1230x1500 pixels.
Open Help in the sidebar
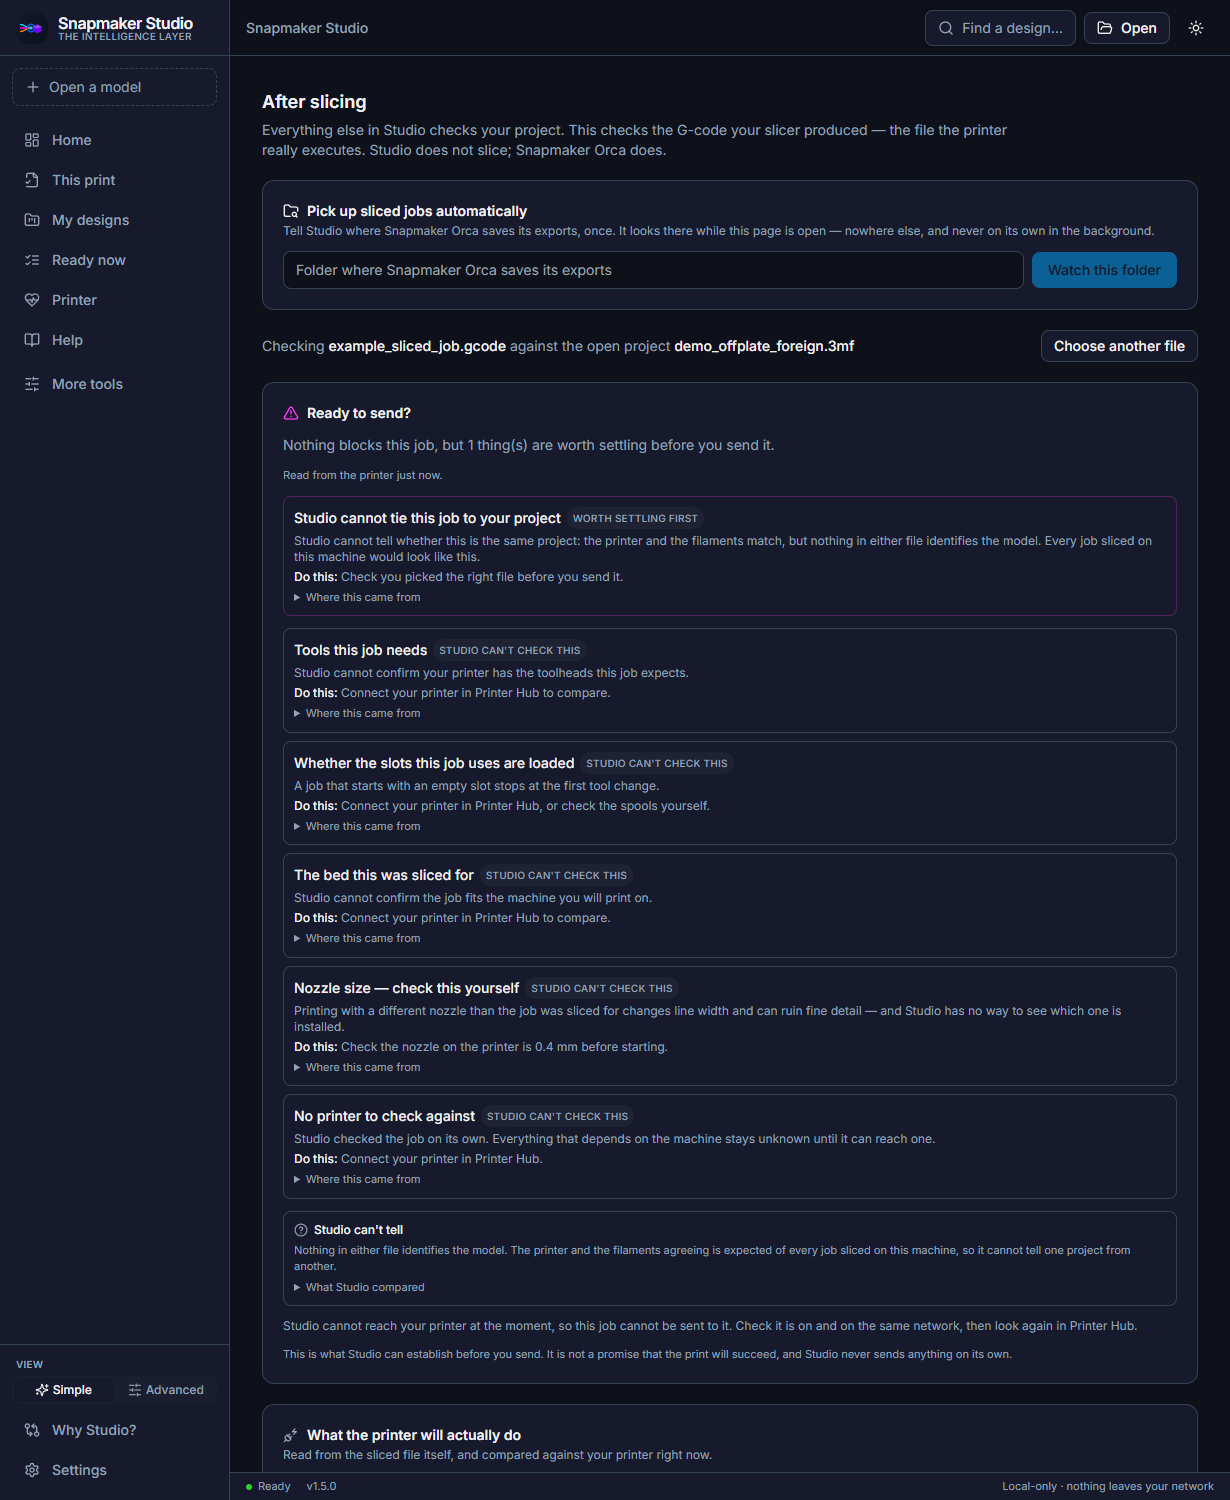tap(114, 340)
